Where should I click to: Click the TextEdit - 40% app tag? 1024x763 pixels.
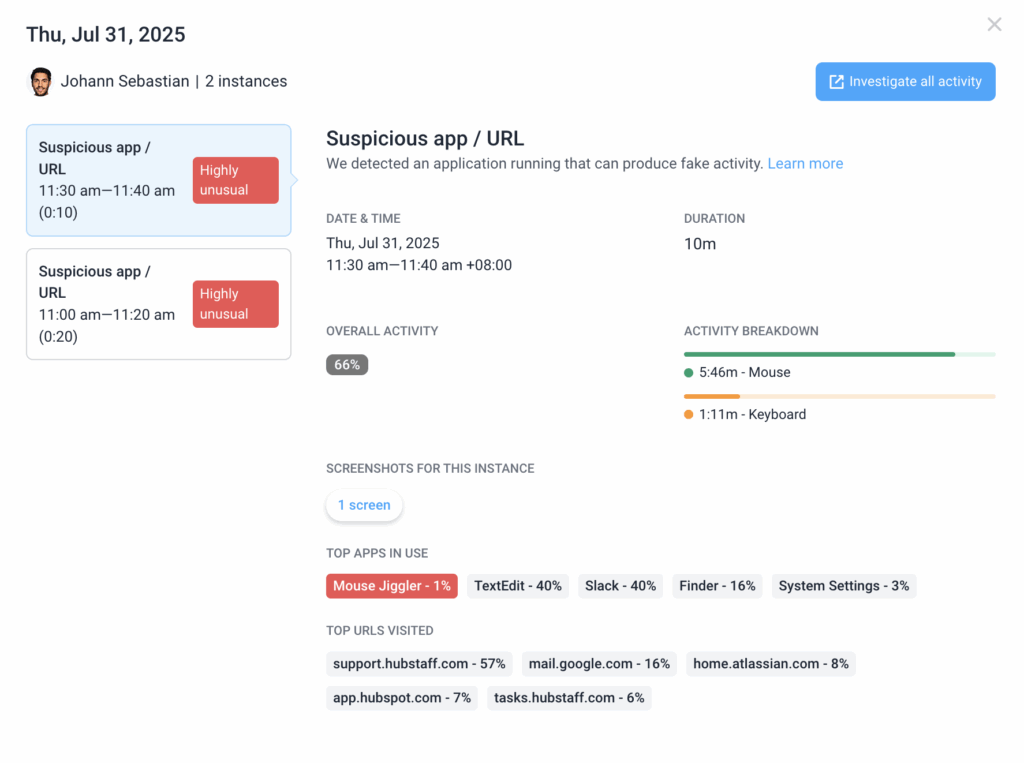click(x=518, y=586)
